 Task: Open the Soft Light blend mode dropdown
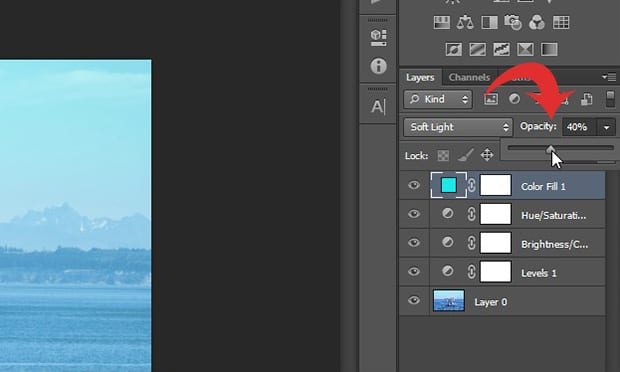[458, 127]
